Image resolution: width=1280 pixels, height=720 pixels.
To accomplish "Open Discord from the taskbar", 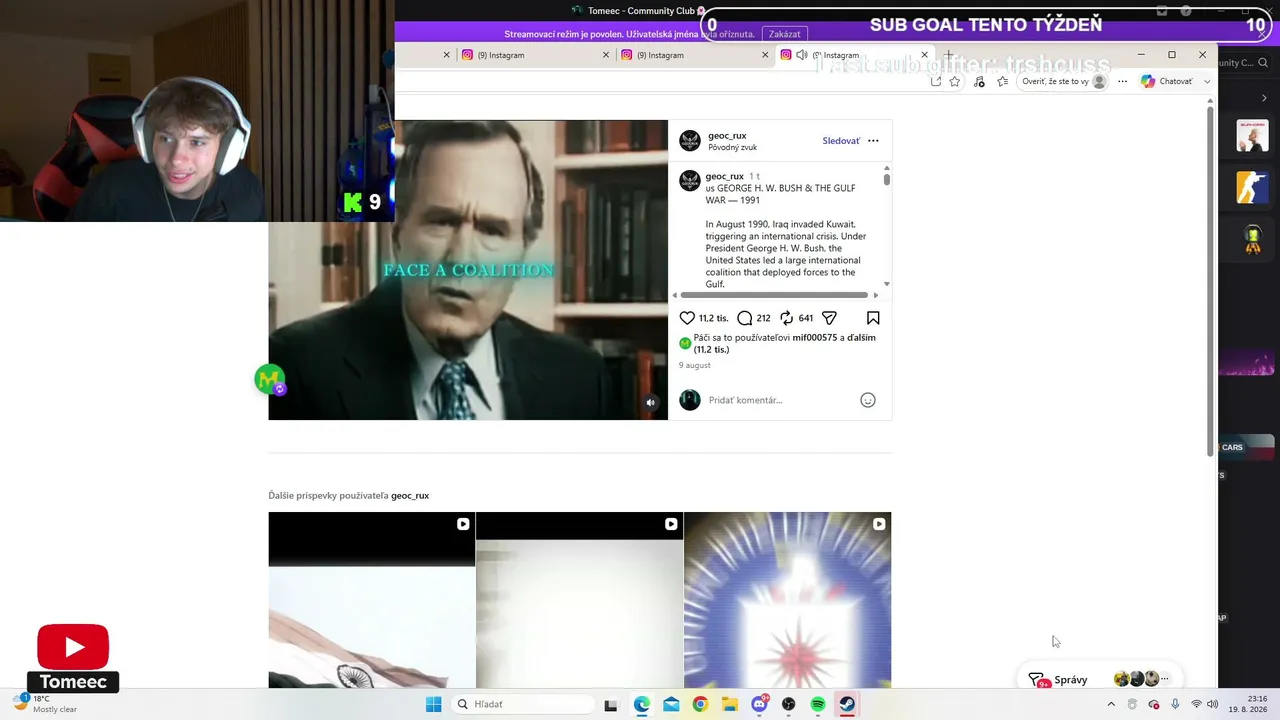I will pos(759,704).
